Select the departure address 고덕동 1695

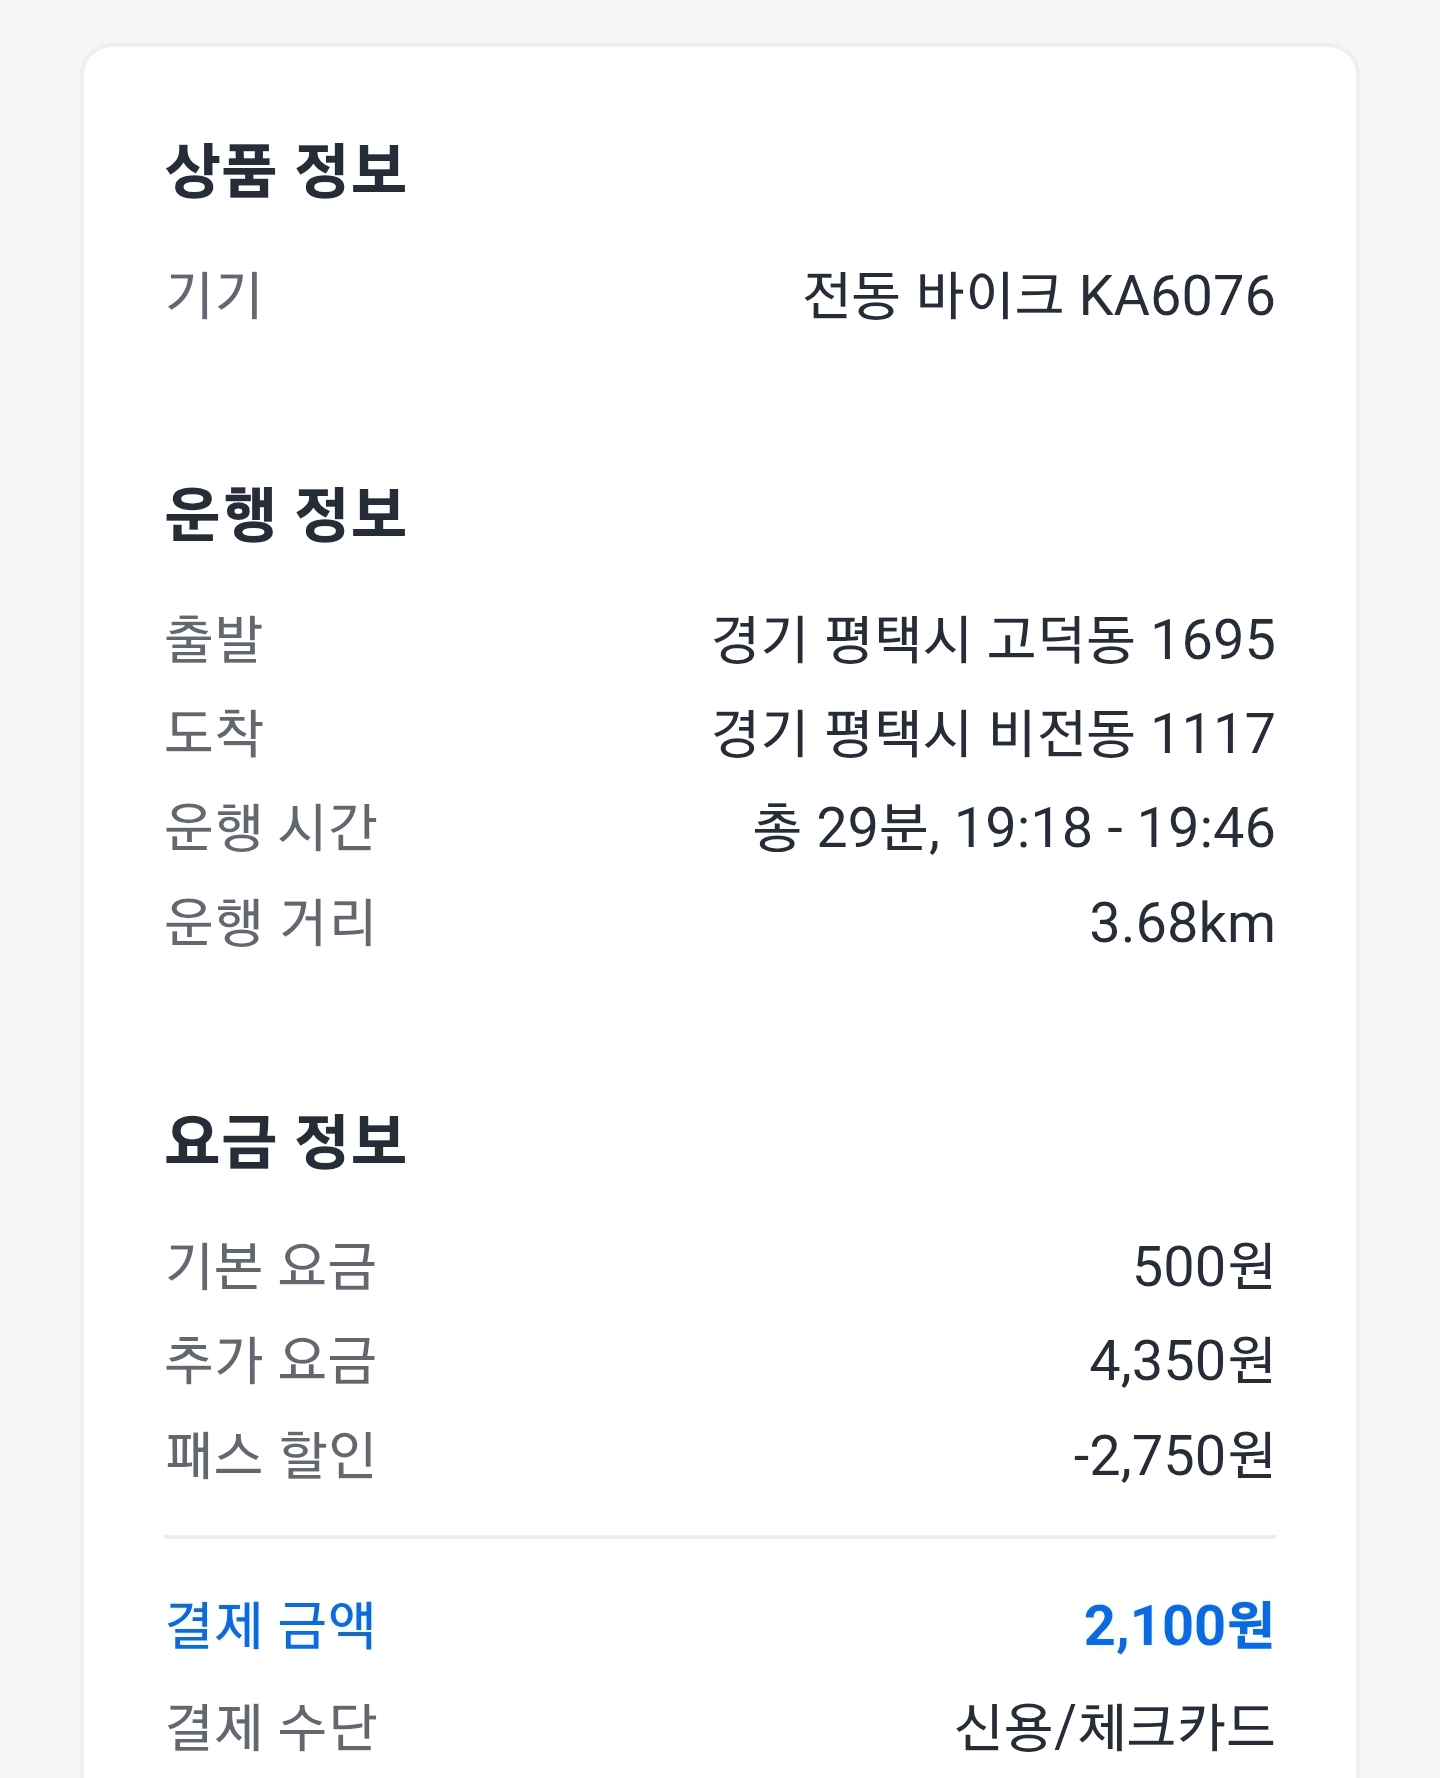tap(993, 639)
